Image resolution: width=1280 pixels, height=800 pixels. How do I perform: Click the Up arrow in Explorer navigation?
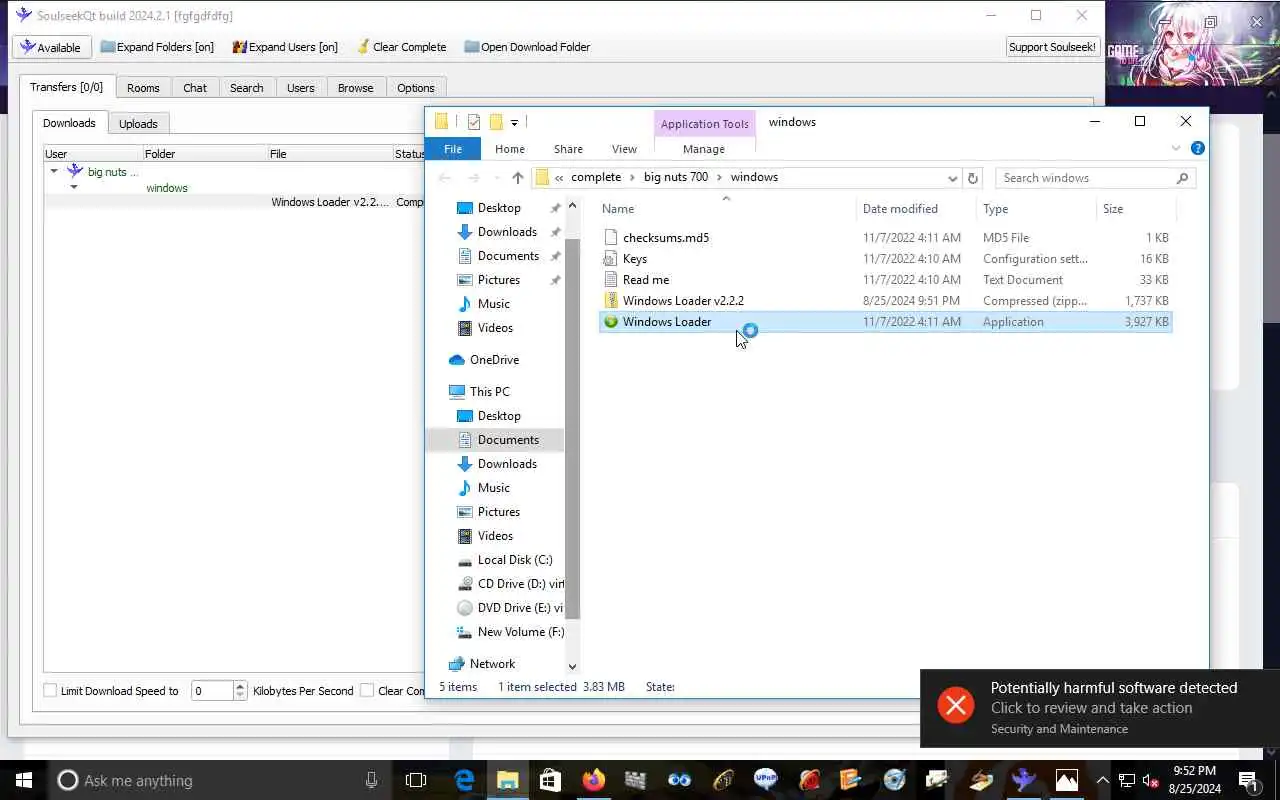coord(517,178)
